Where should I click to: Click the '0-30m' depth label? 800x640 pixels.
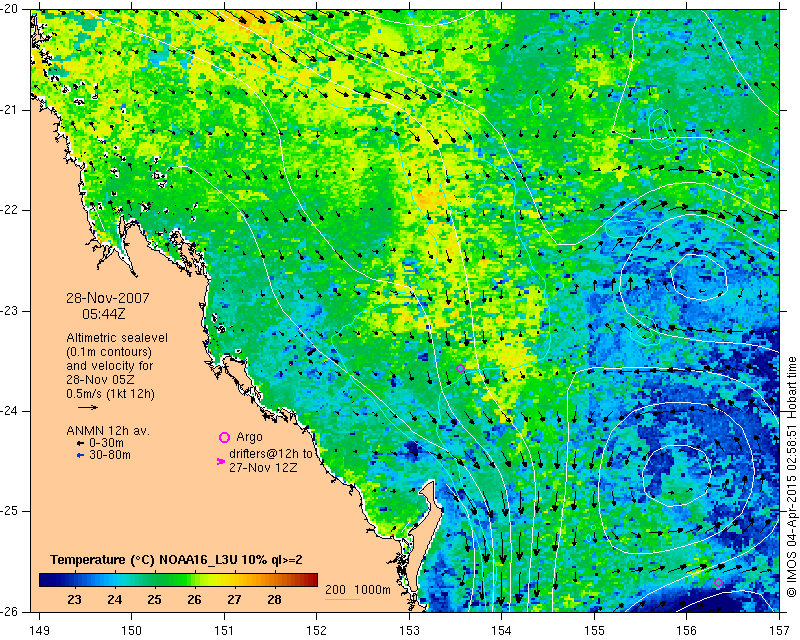[106, 443]
